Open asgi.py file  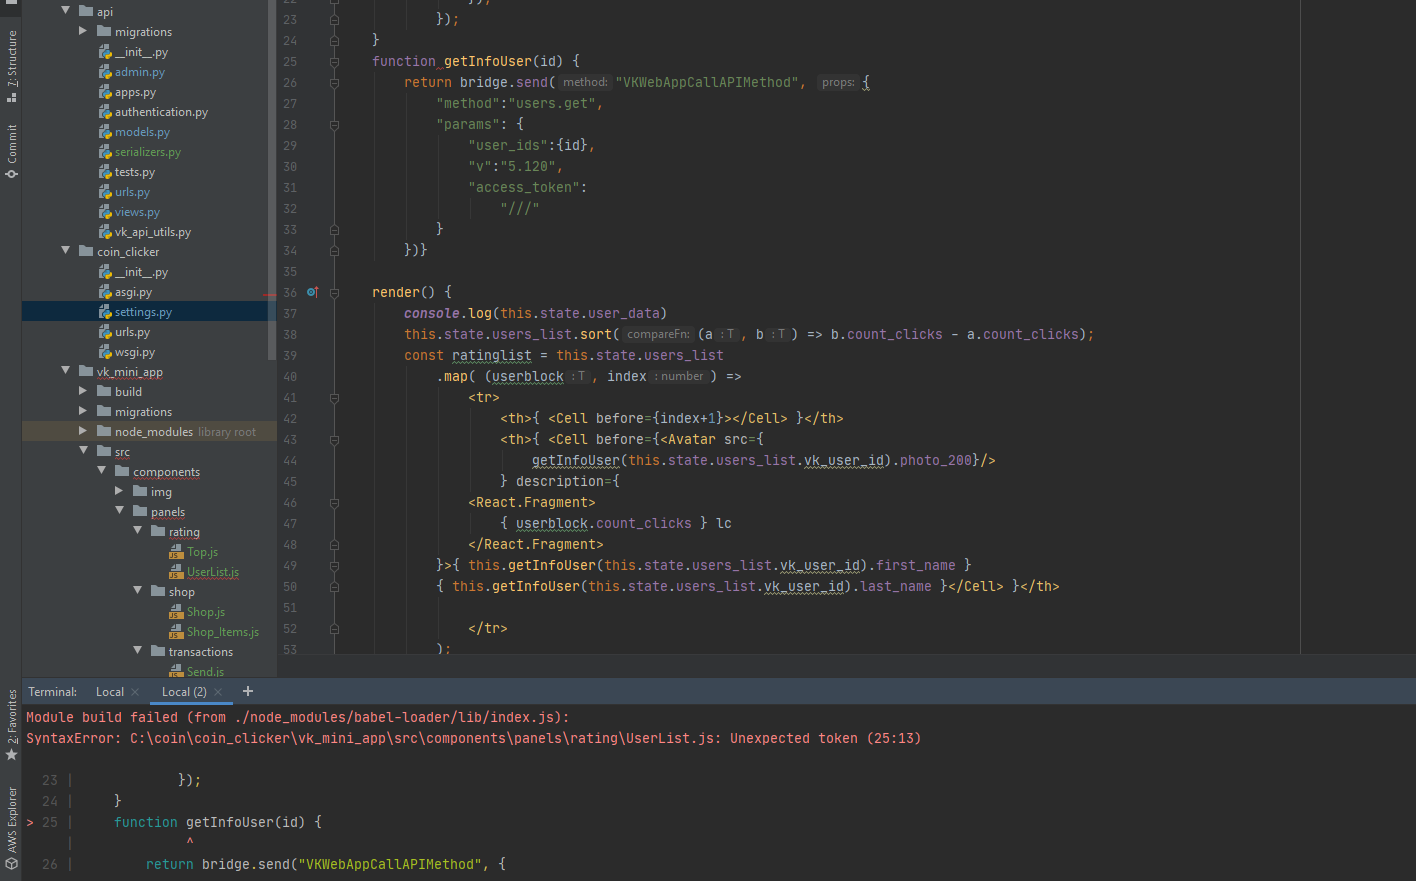133,292
